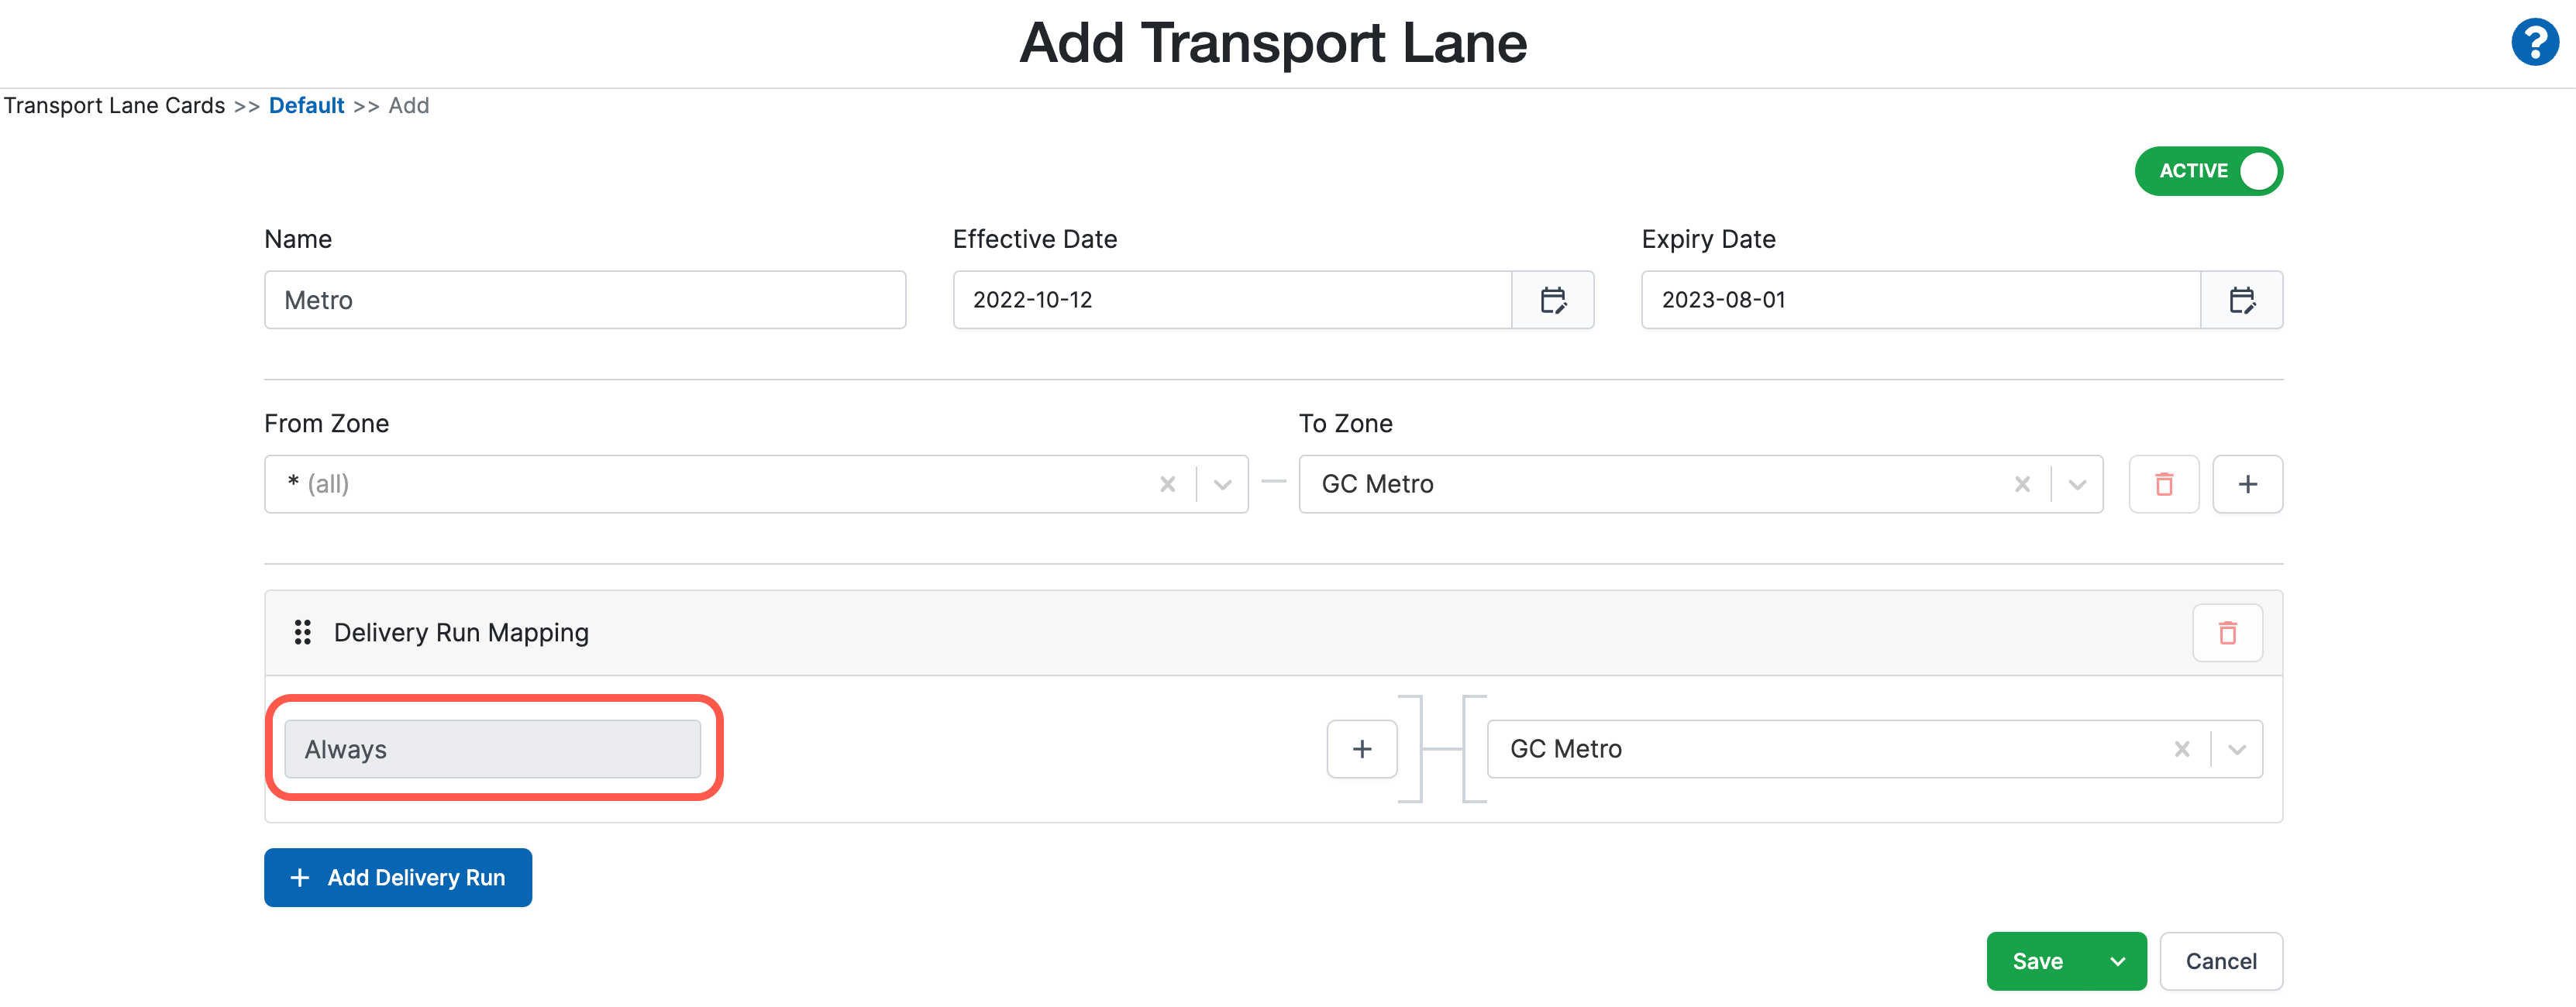
Task: Clear GC Metro in the delivery run mapping
Action: coord(2182,748)
